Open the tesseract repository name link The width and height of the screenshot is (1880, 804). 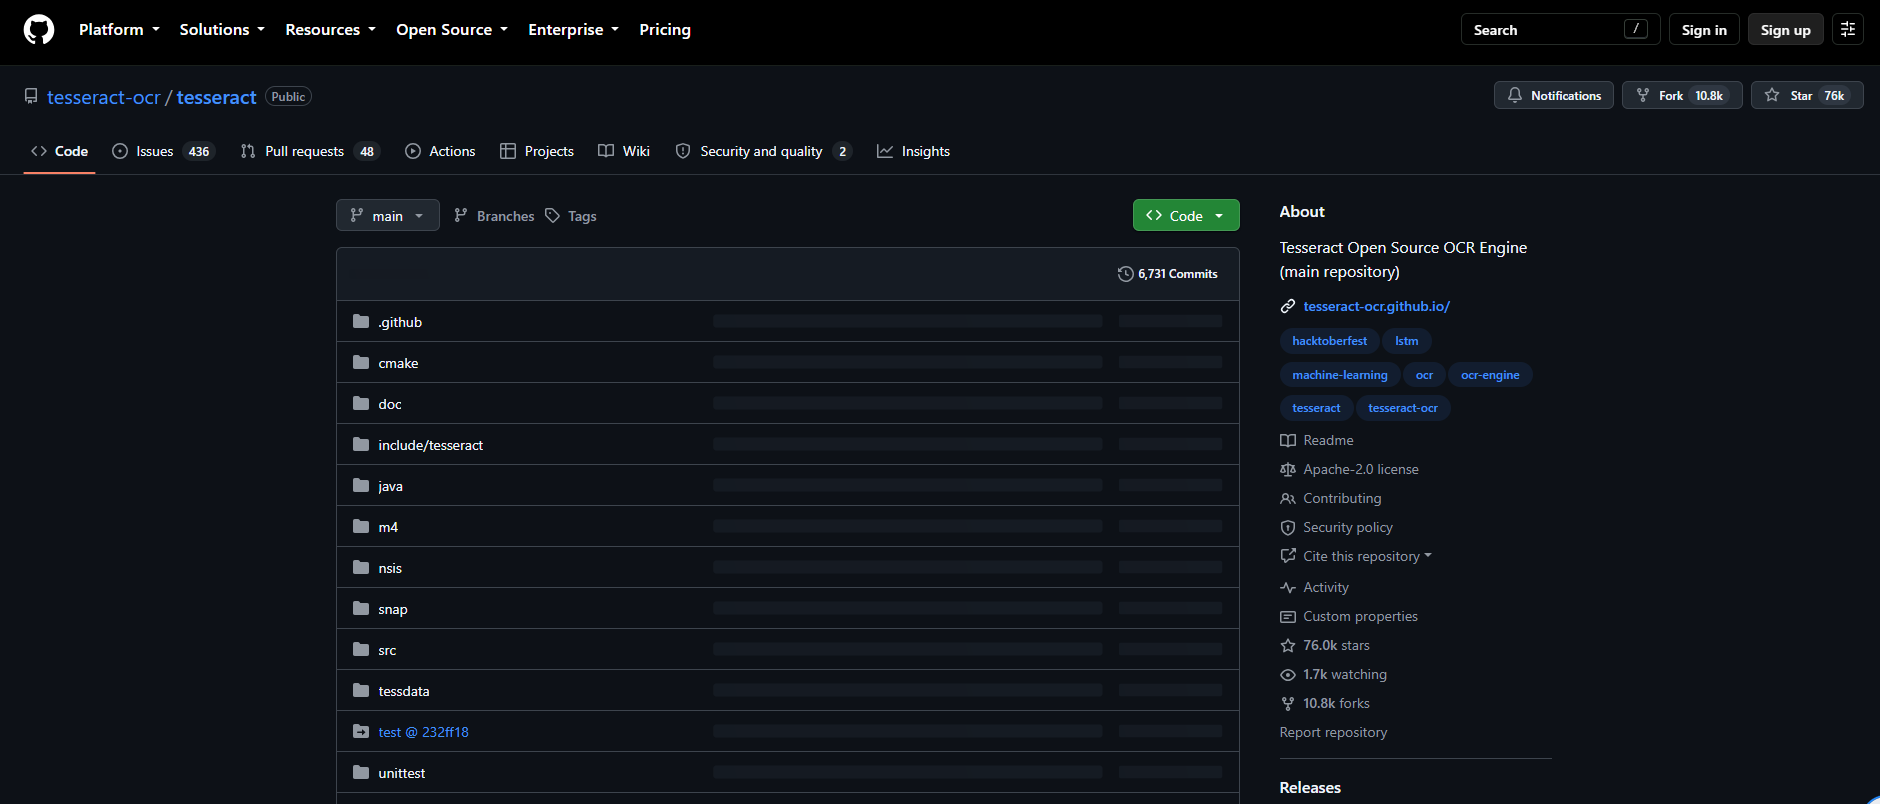point(217,97)
